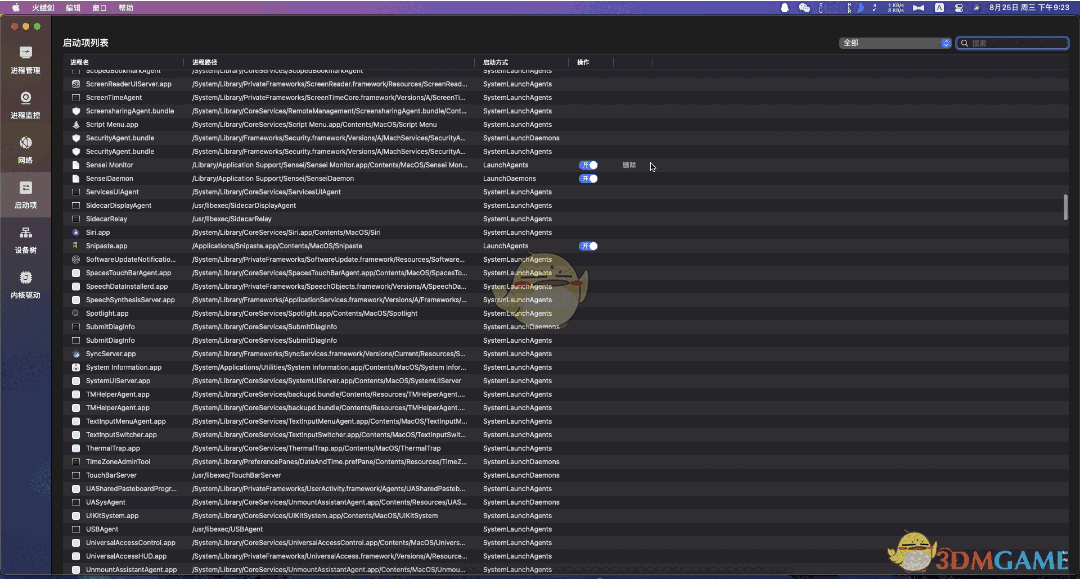Click the WeChat icon in the menu bar
1080x579 pixels.
tap(804, 7)
